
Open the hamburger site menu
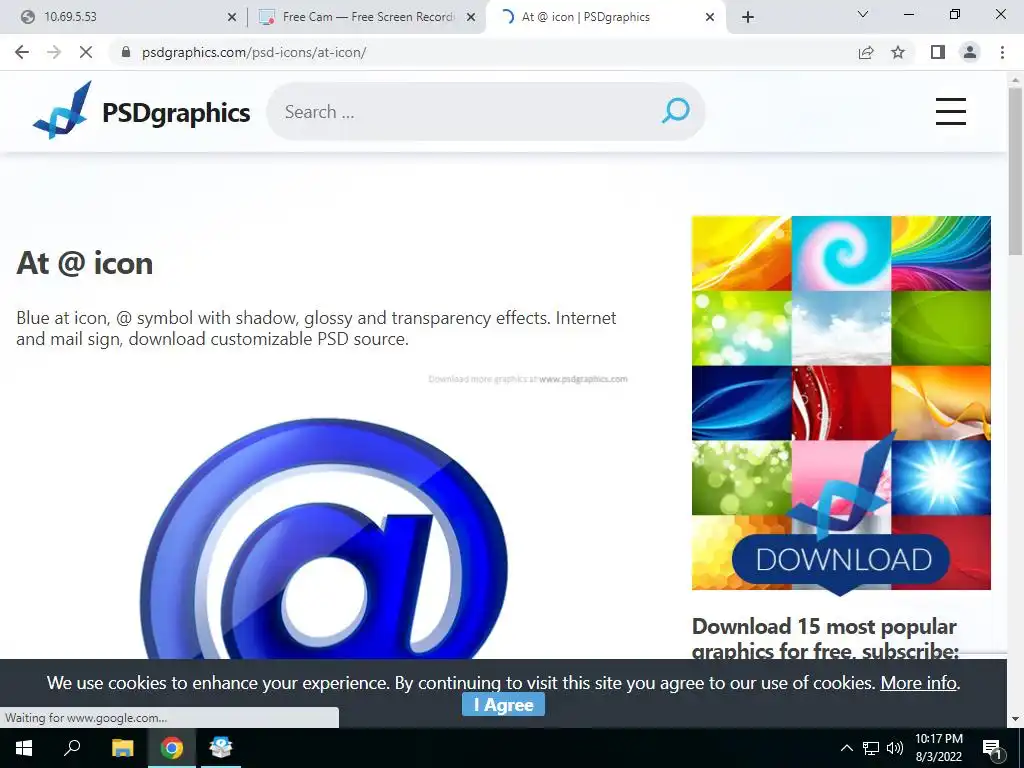[x=950, y=111]
